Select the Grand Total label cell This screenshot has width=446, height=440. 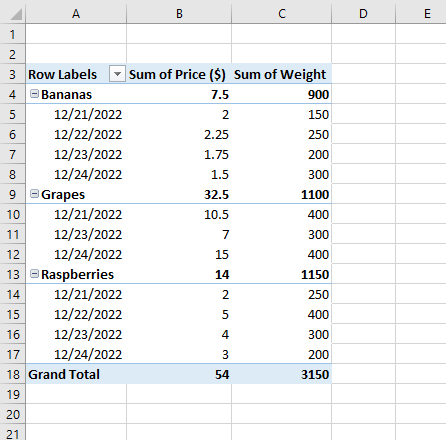tap(76, 374)
